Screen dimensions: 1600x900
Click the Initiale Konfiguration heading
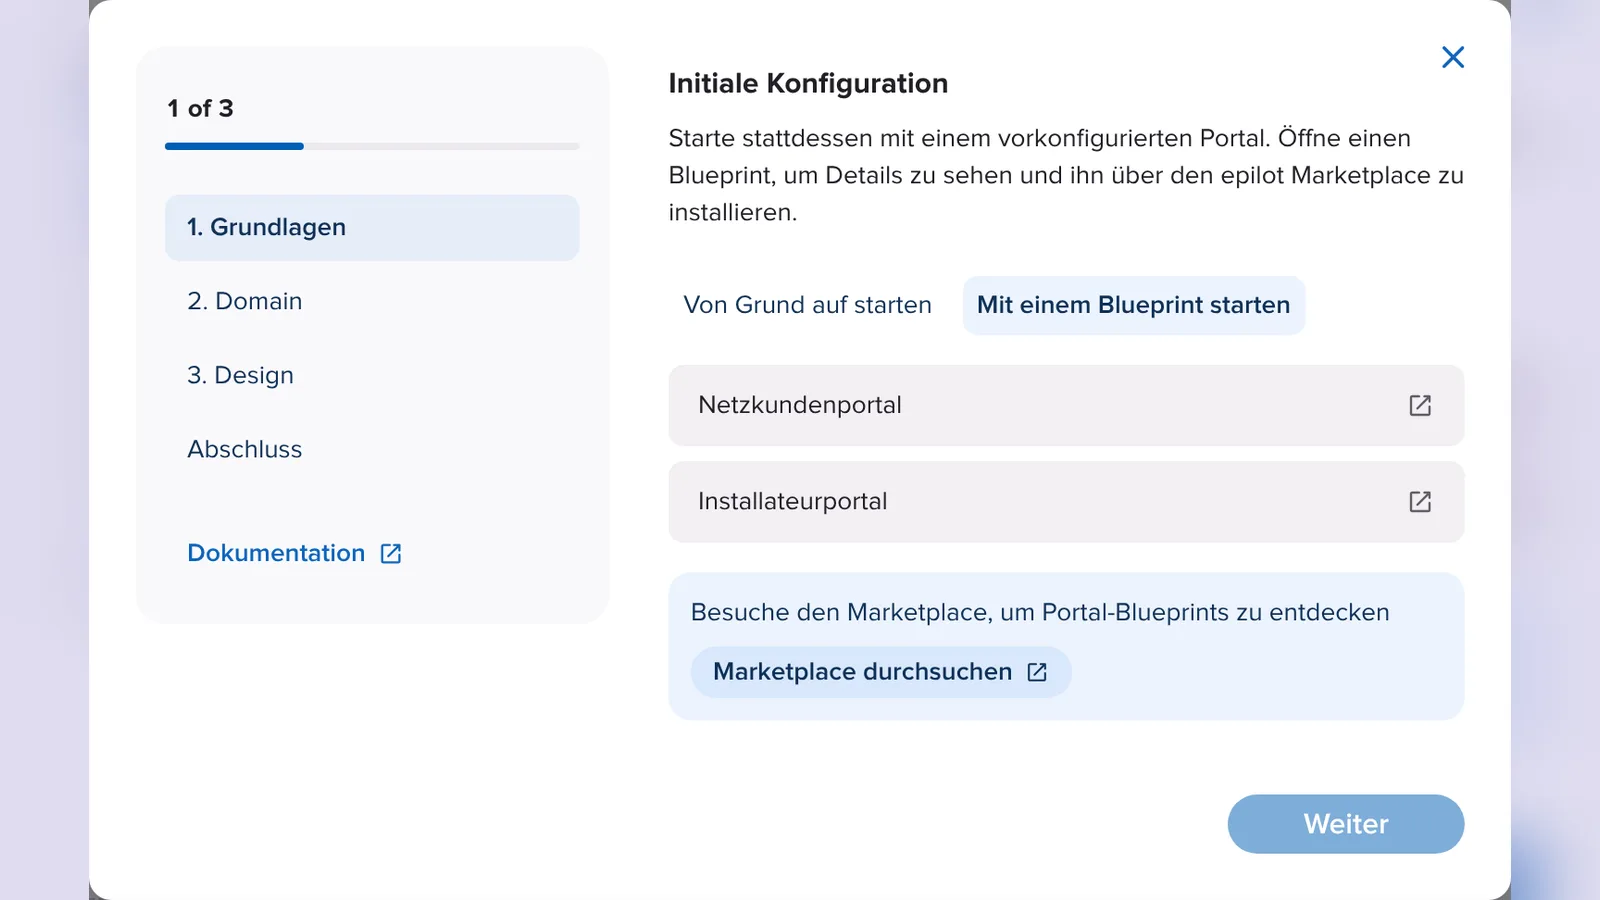[x=808, y=83]
